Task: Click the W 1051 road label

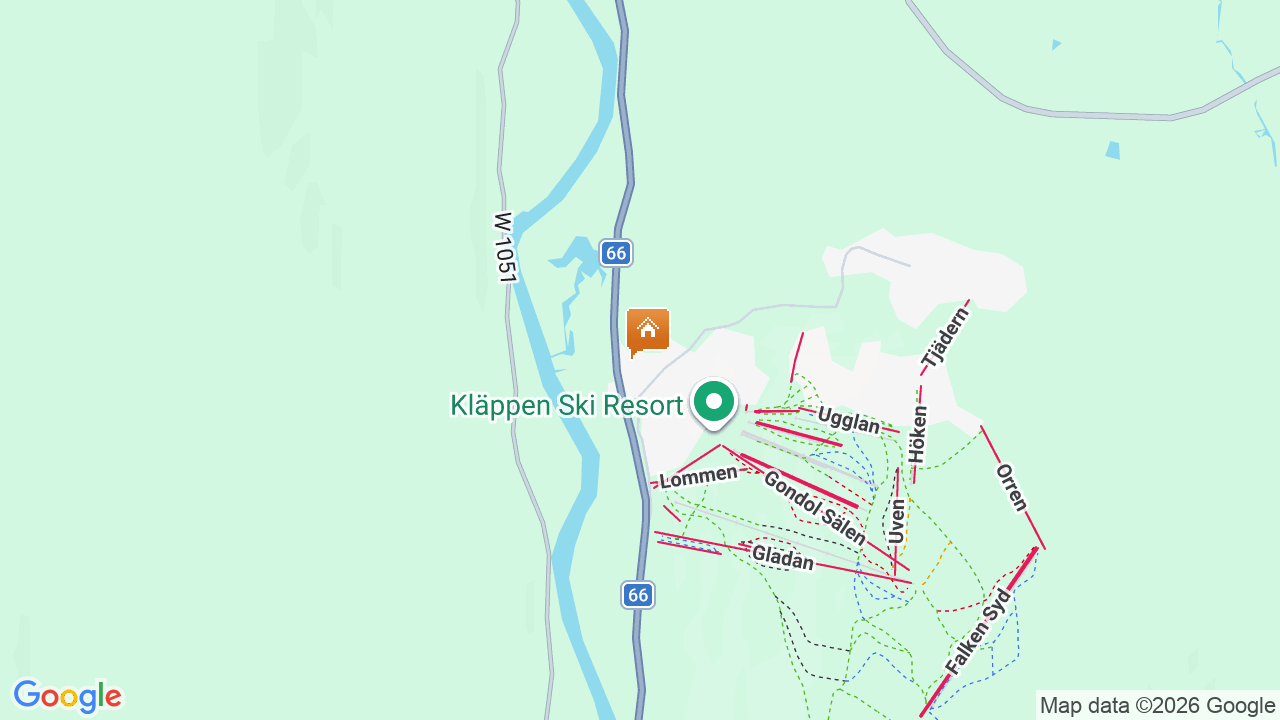Action: [504, 247]
